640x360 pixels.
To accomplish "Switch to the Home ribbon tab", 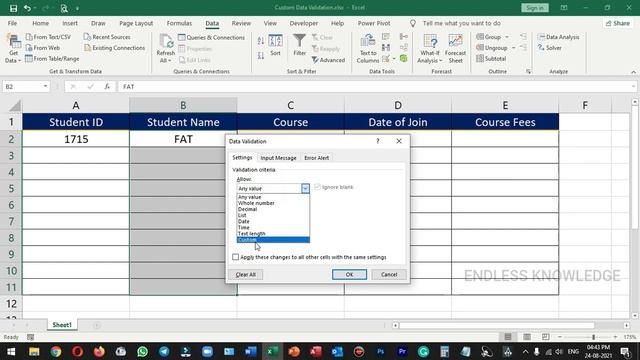I will (40, 23).
